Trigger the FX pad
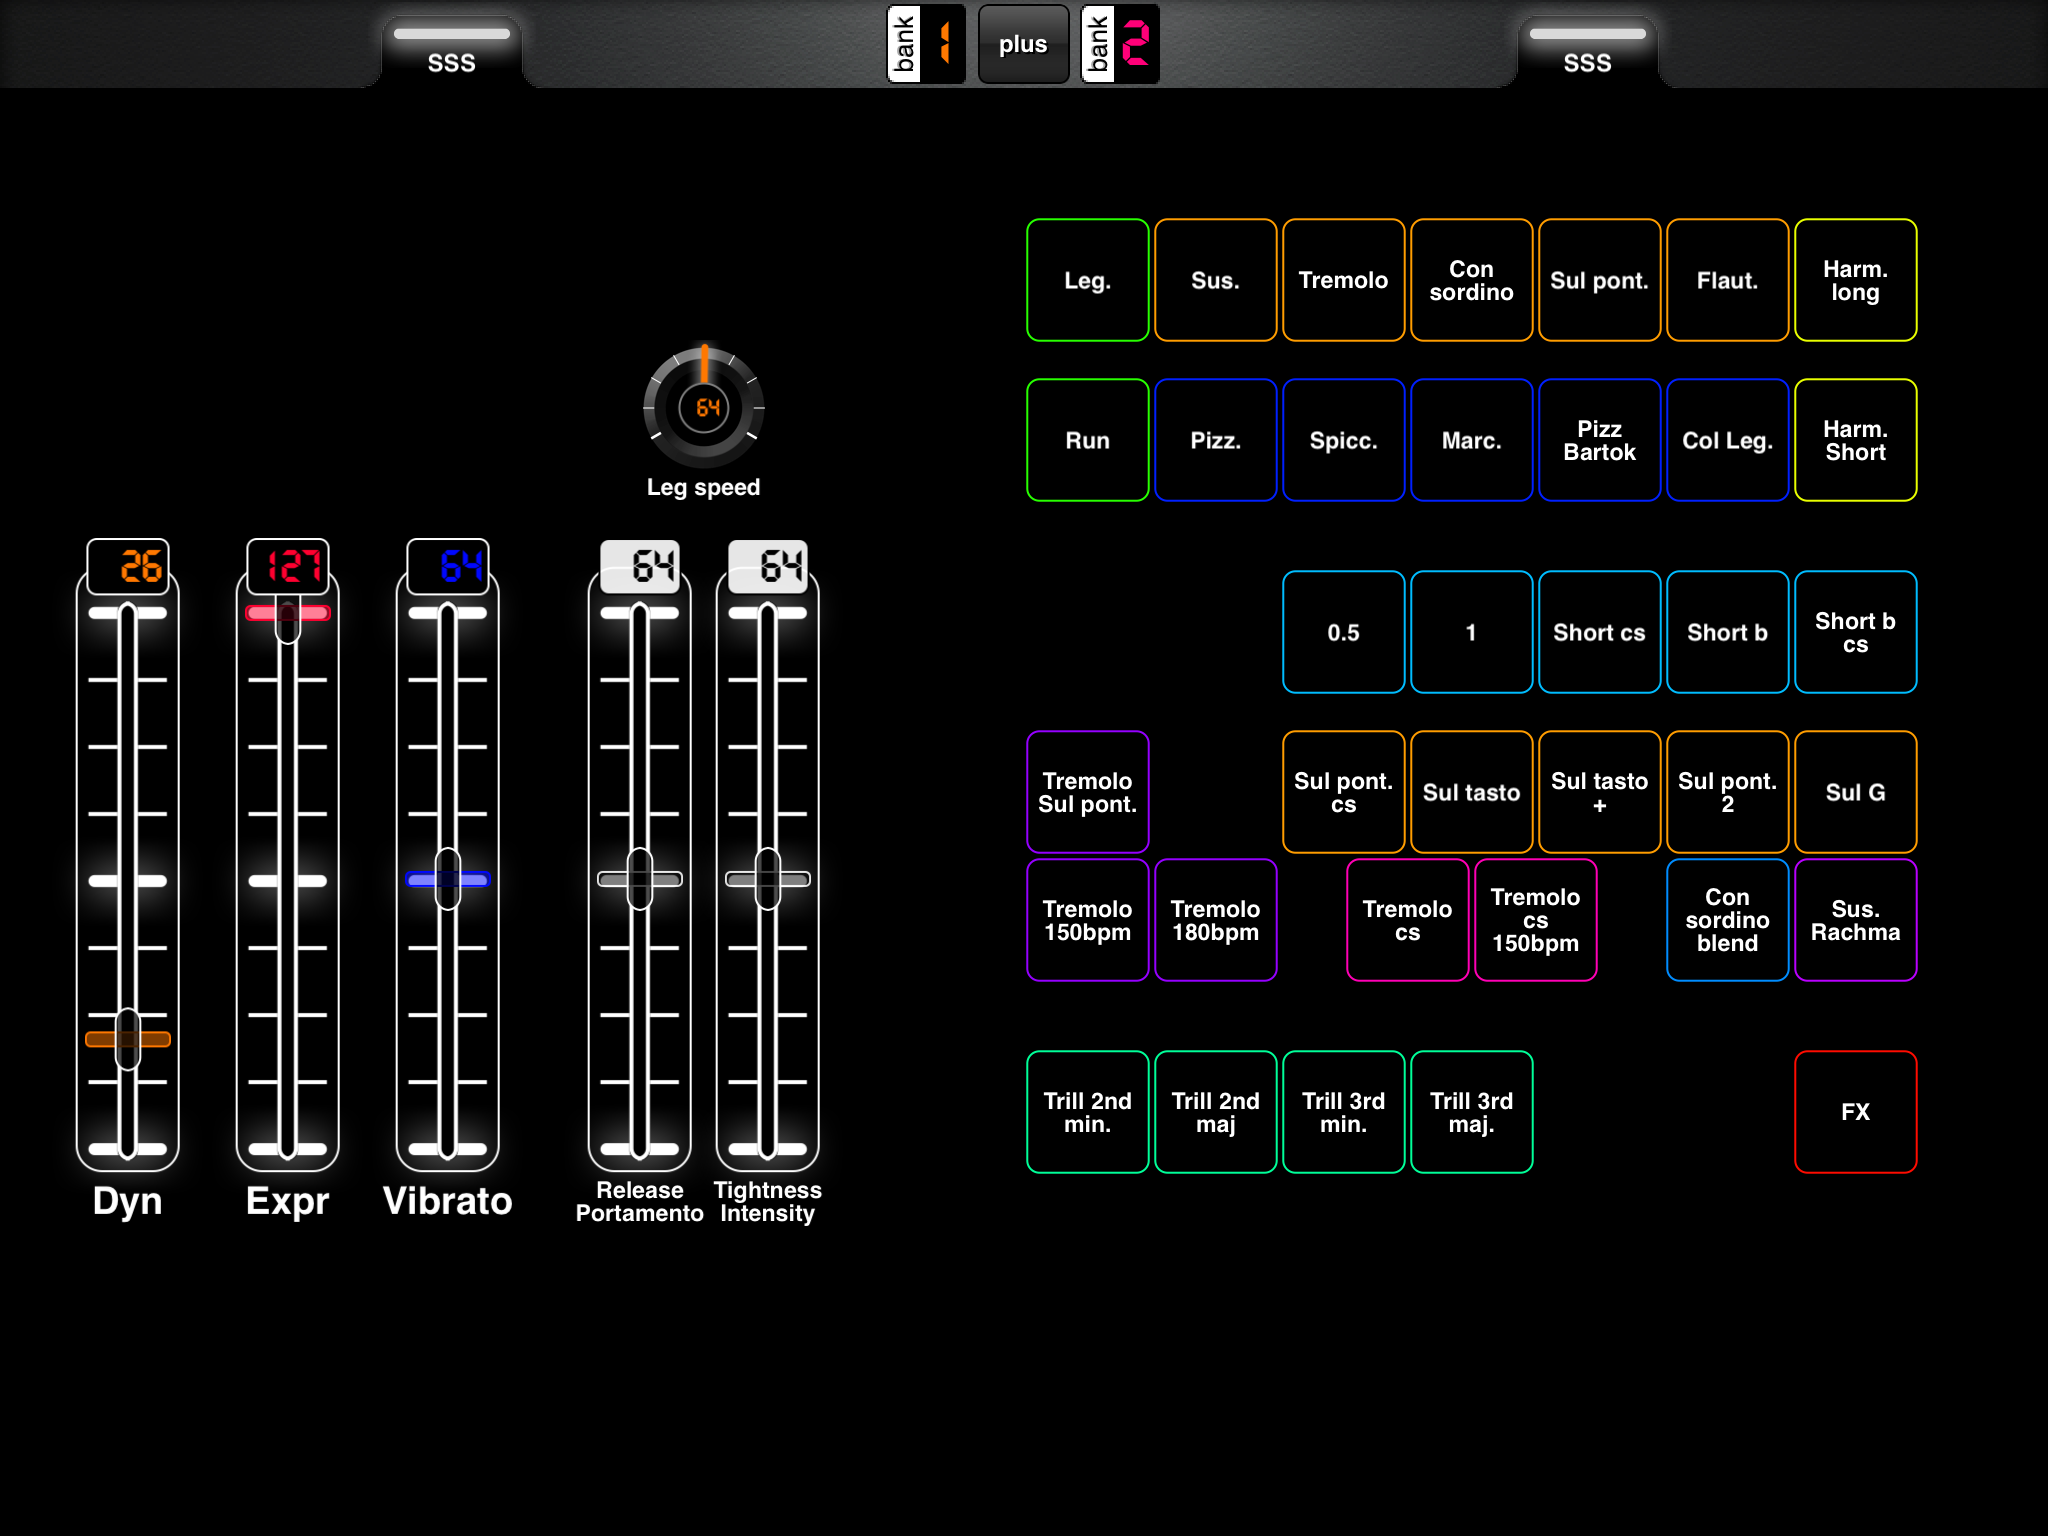Screen dimensions: 2048x1536 1855,1112
